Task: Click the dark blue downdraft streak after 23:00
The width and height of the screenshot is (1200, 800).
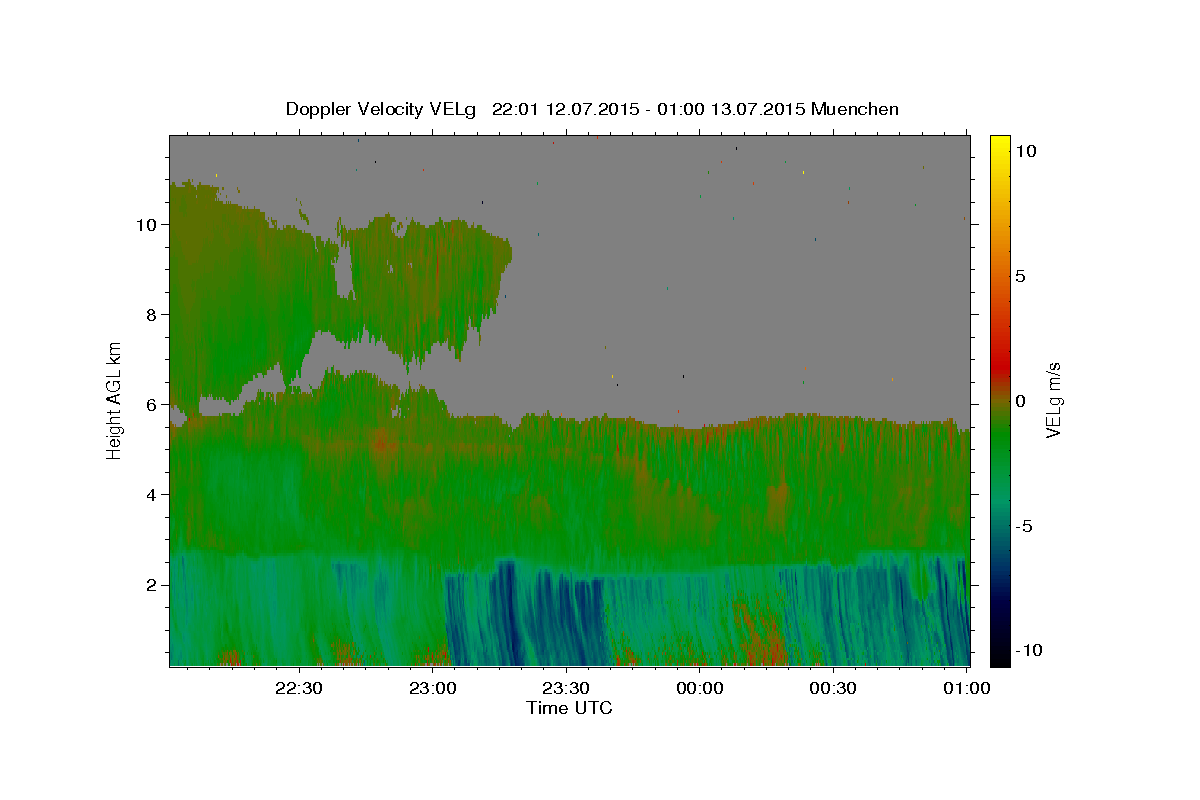Action: point(507,612)
